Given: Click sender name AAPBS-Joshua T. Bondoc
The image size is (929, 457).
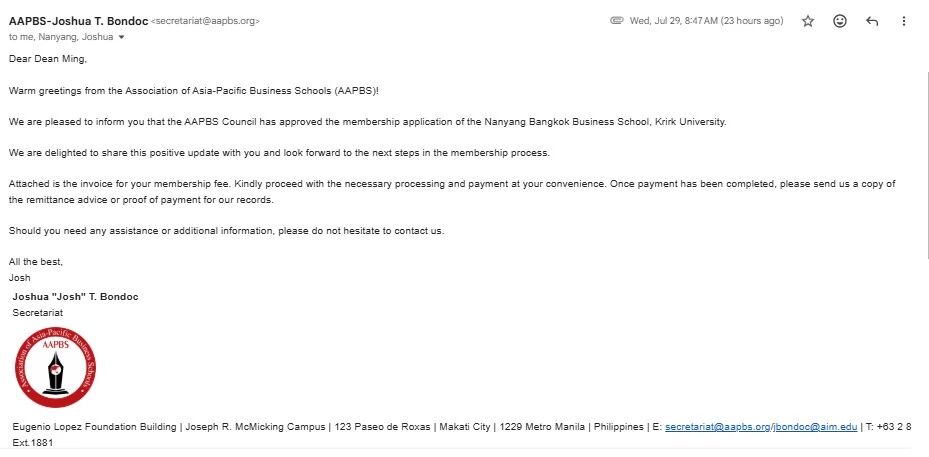Looking at the screenshot, I should coord(78,21).
